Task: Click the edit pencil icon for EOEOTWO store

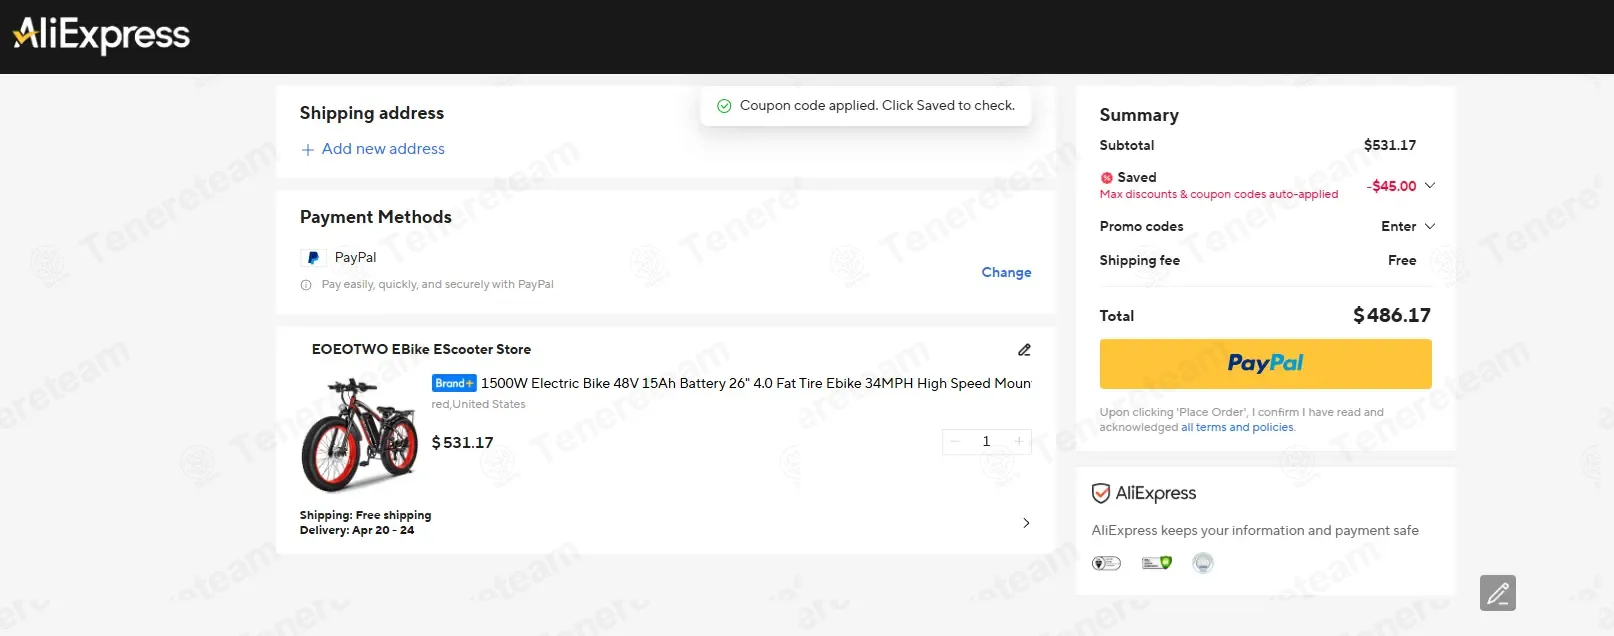Action: [1024, 350]
